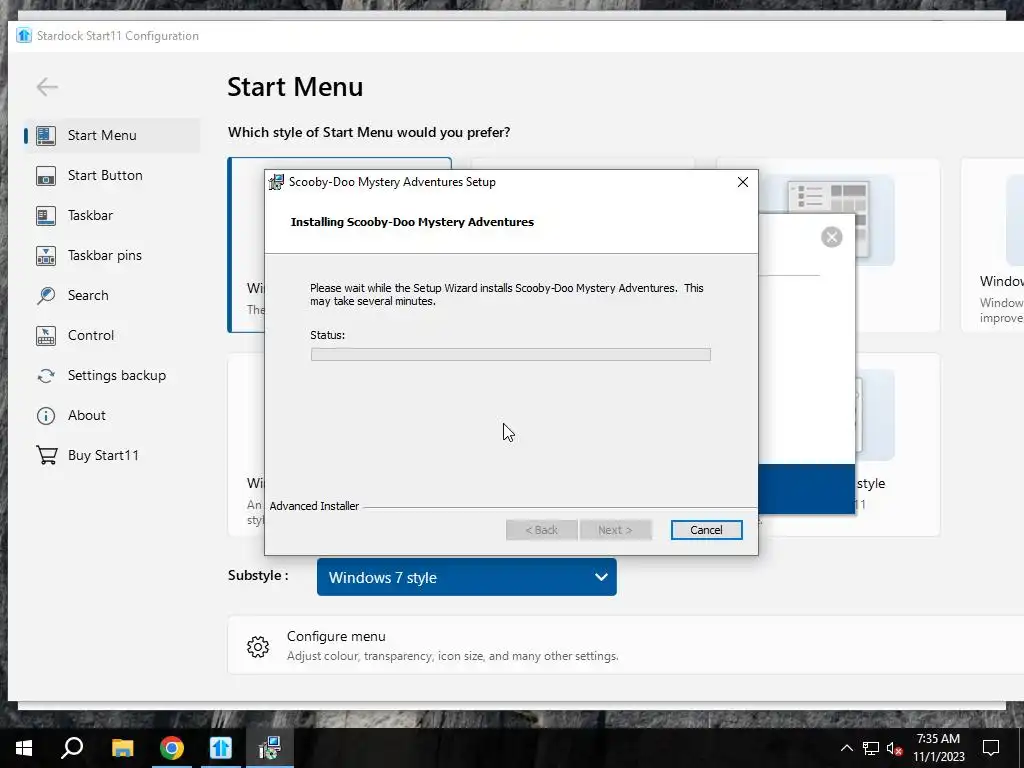Click 'Adjust colour, transparency, icon size' description
This screenshot has height=768, width=1024.
[x=453, y=656]
